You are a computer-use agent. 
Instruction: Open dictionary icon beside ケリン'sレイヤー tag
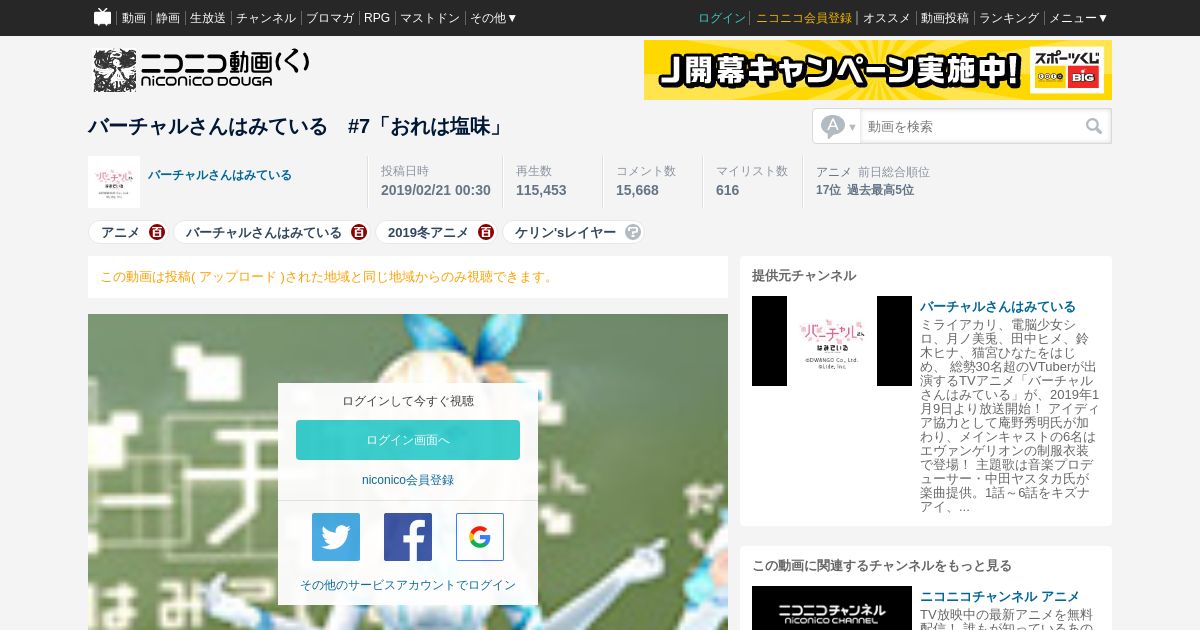point(633,232)
